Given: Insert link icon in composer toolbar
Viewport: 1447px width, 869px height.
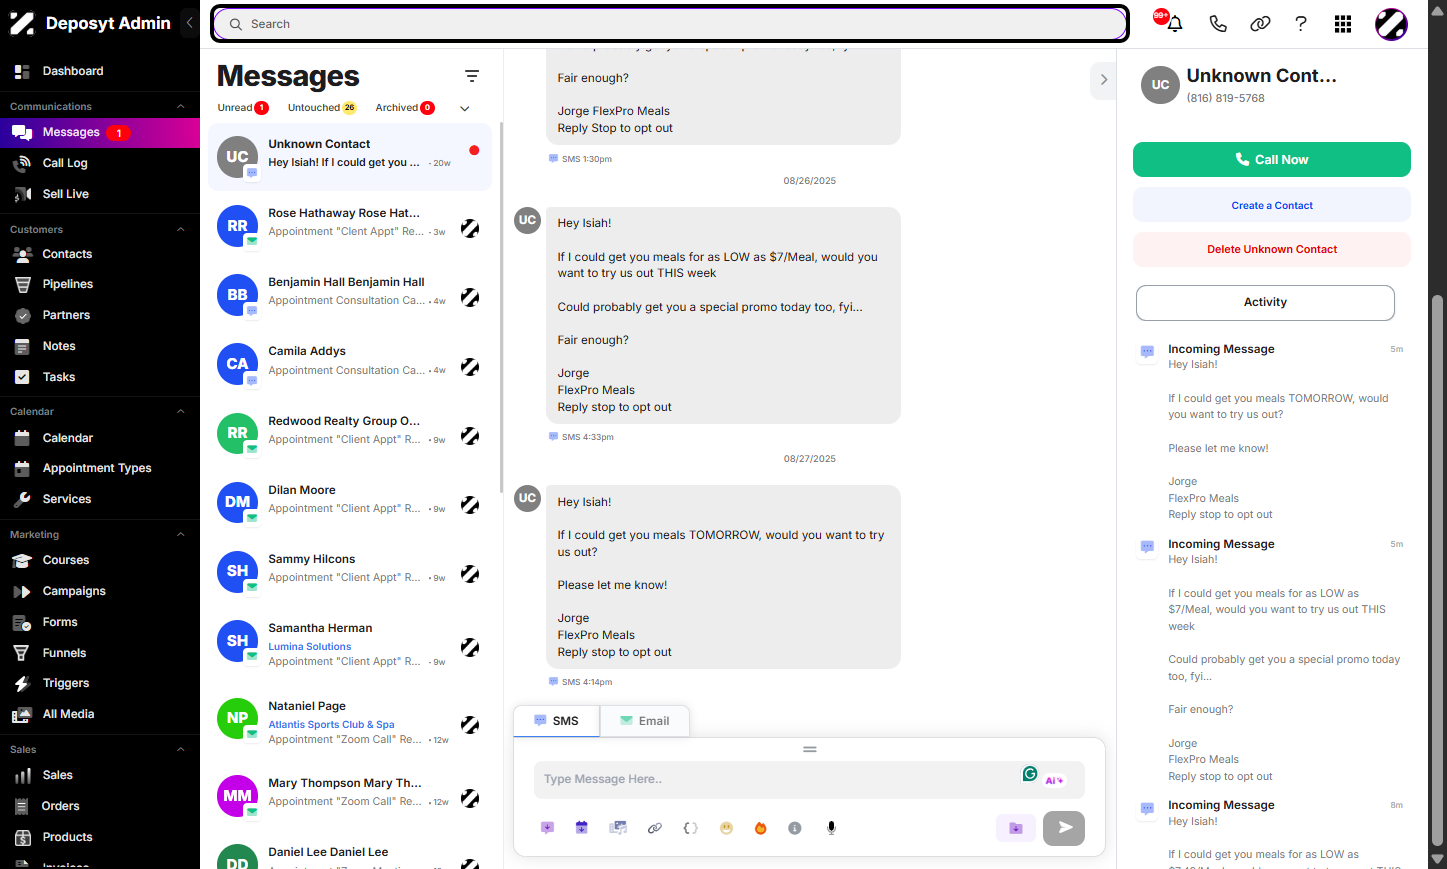Looking at the screenshot, I should pos(655,828).
